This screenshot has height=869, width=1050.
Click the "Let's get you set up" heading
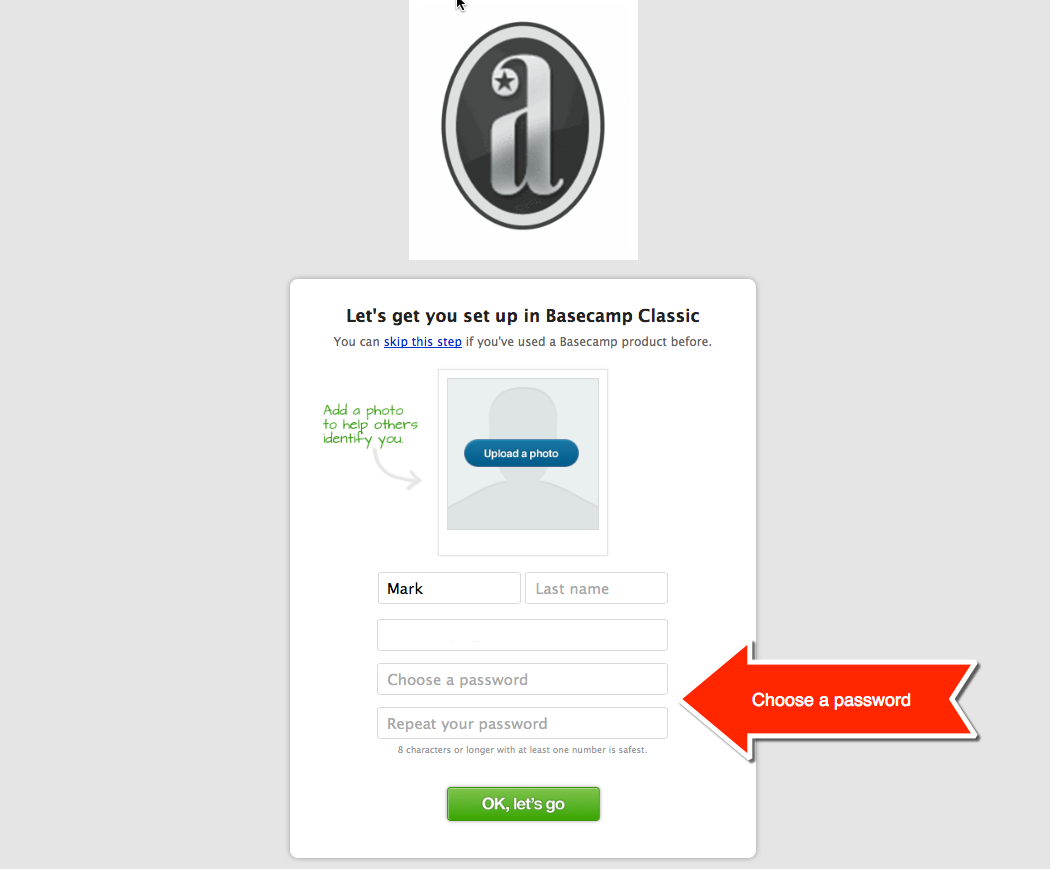523,315
